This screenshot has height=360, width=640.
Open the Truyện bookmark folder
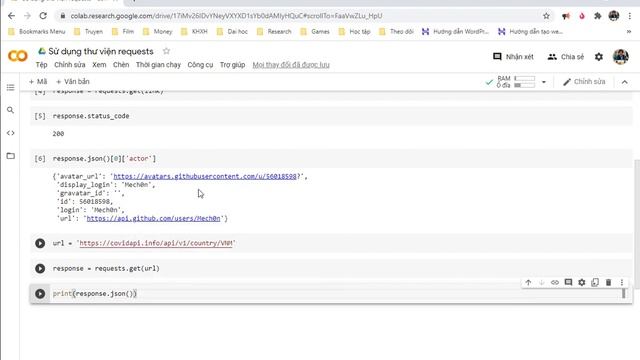coord(89,31)
